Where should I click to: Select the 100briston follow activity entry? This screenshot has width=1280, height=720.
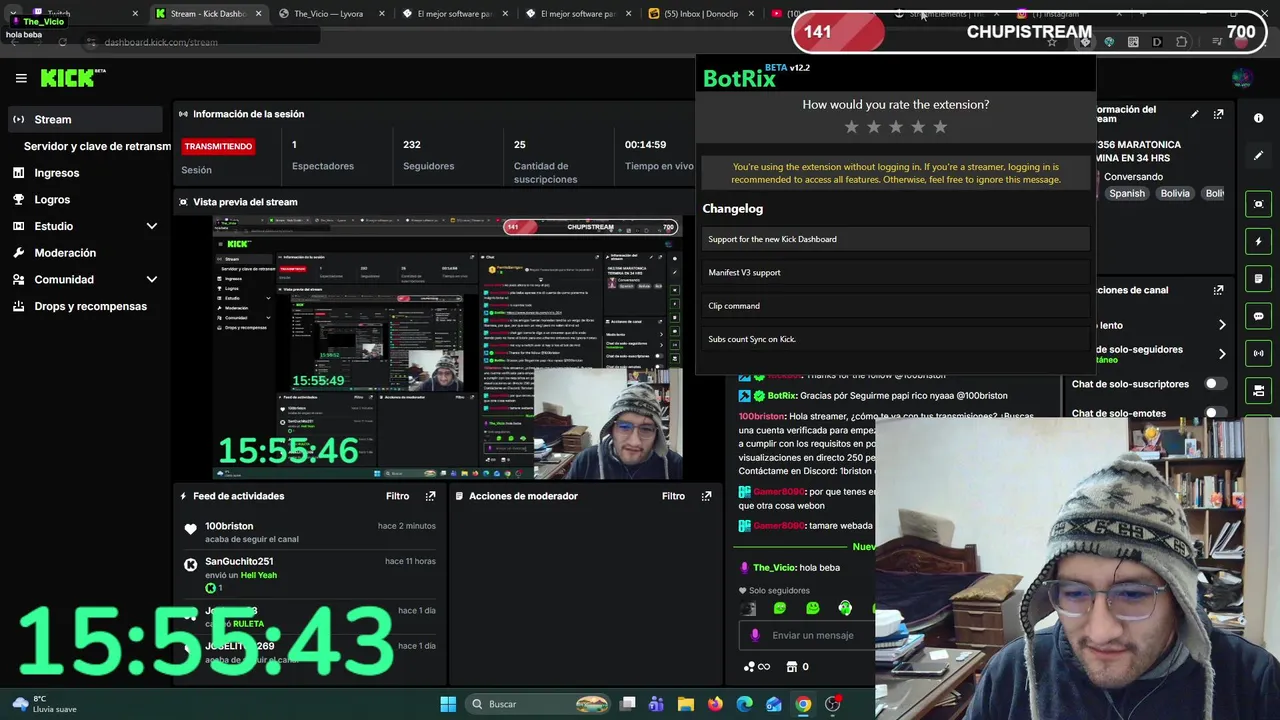point(310,532)
